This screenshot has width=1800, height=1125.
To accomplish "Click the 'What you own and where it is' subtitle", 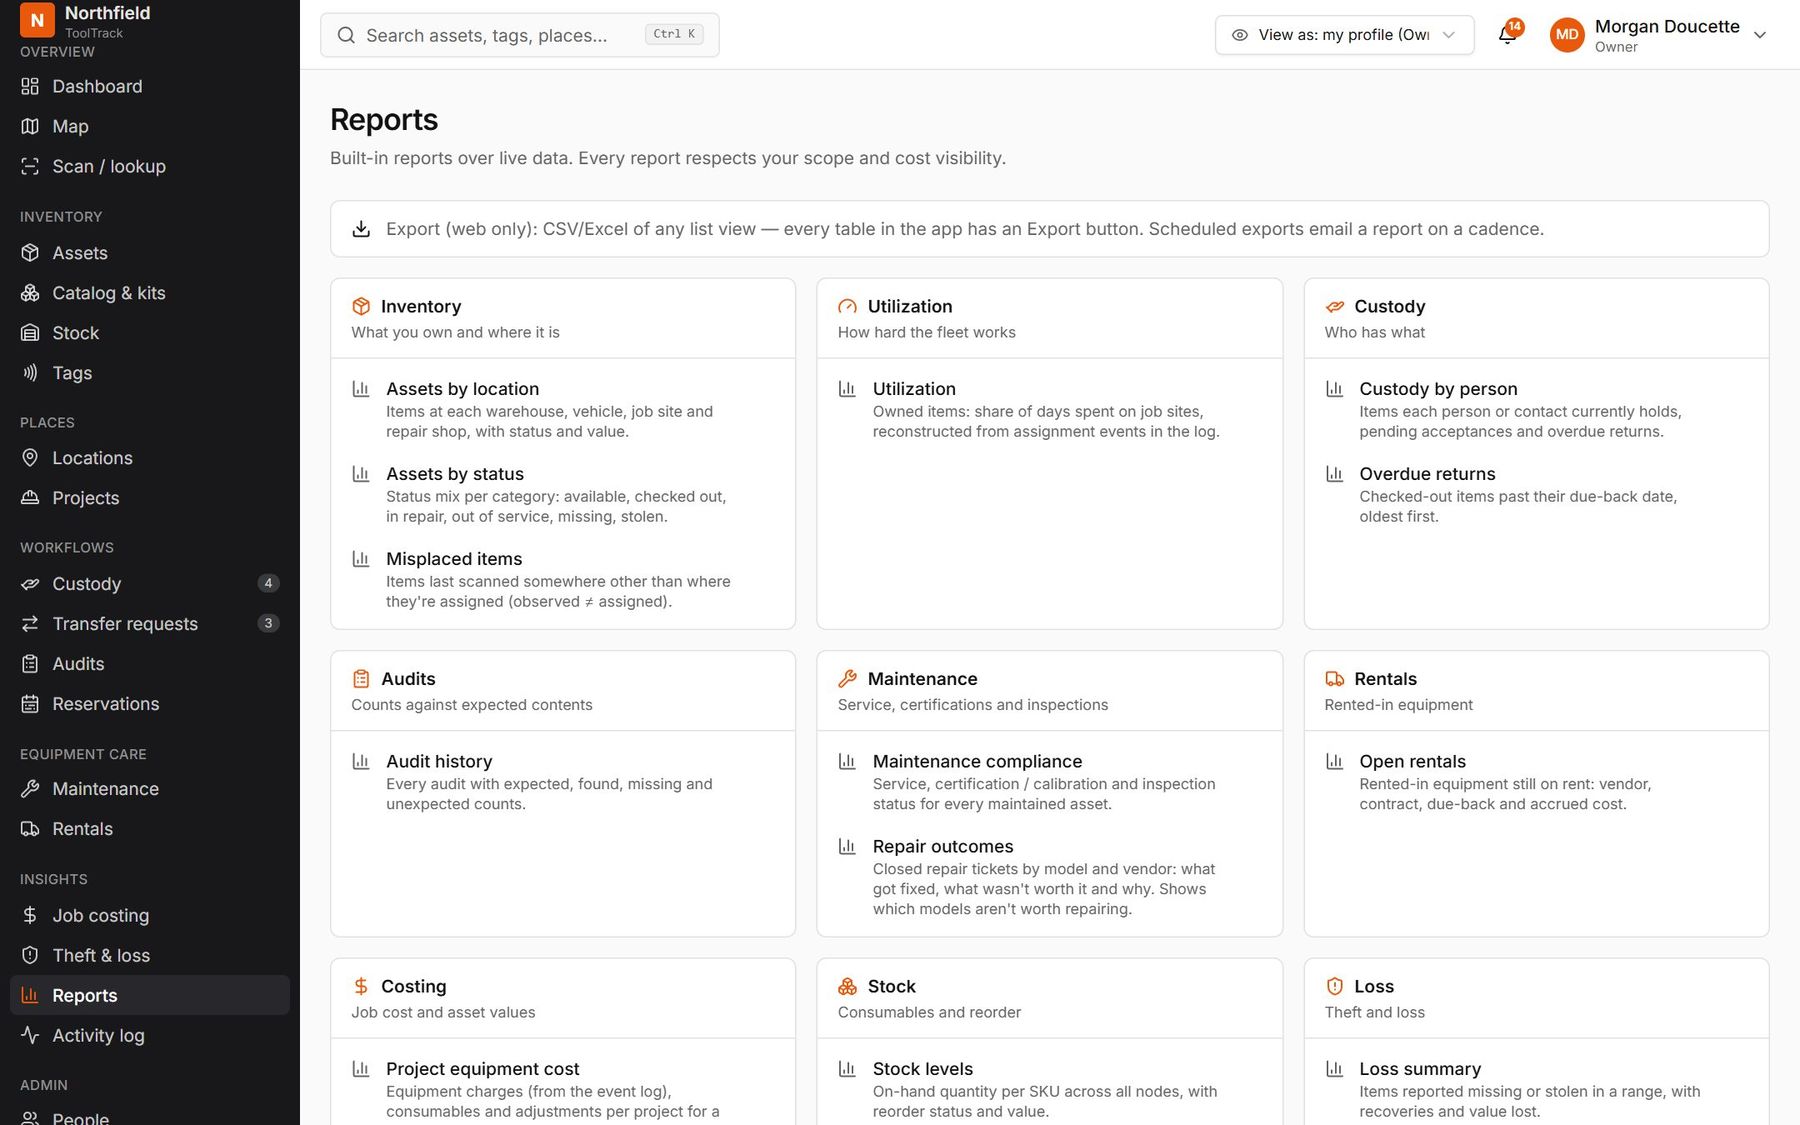I will tap(455, 332).
